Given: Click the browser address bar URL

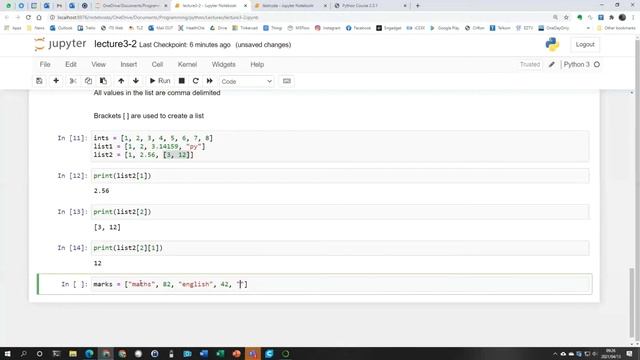Looking at the screenshot, I should pos(158,18).
